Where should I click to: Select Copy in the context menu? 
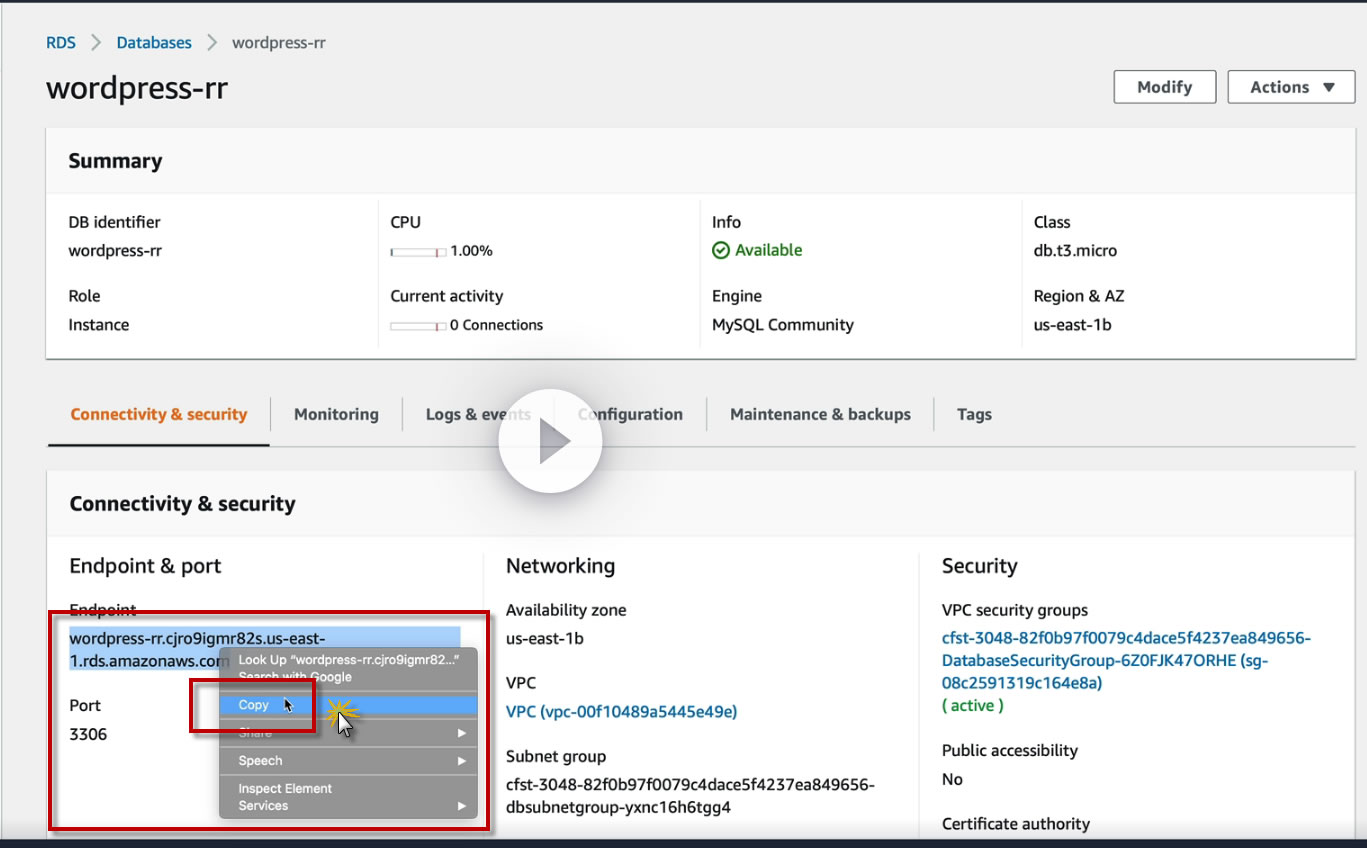click(254, 705)
